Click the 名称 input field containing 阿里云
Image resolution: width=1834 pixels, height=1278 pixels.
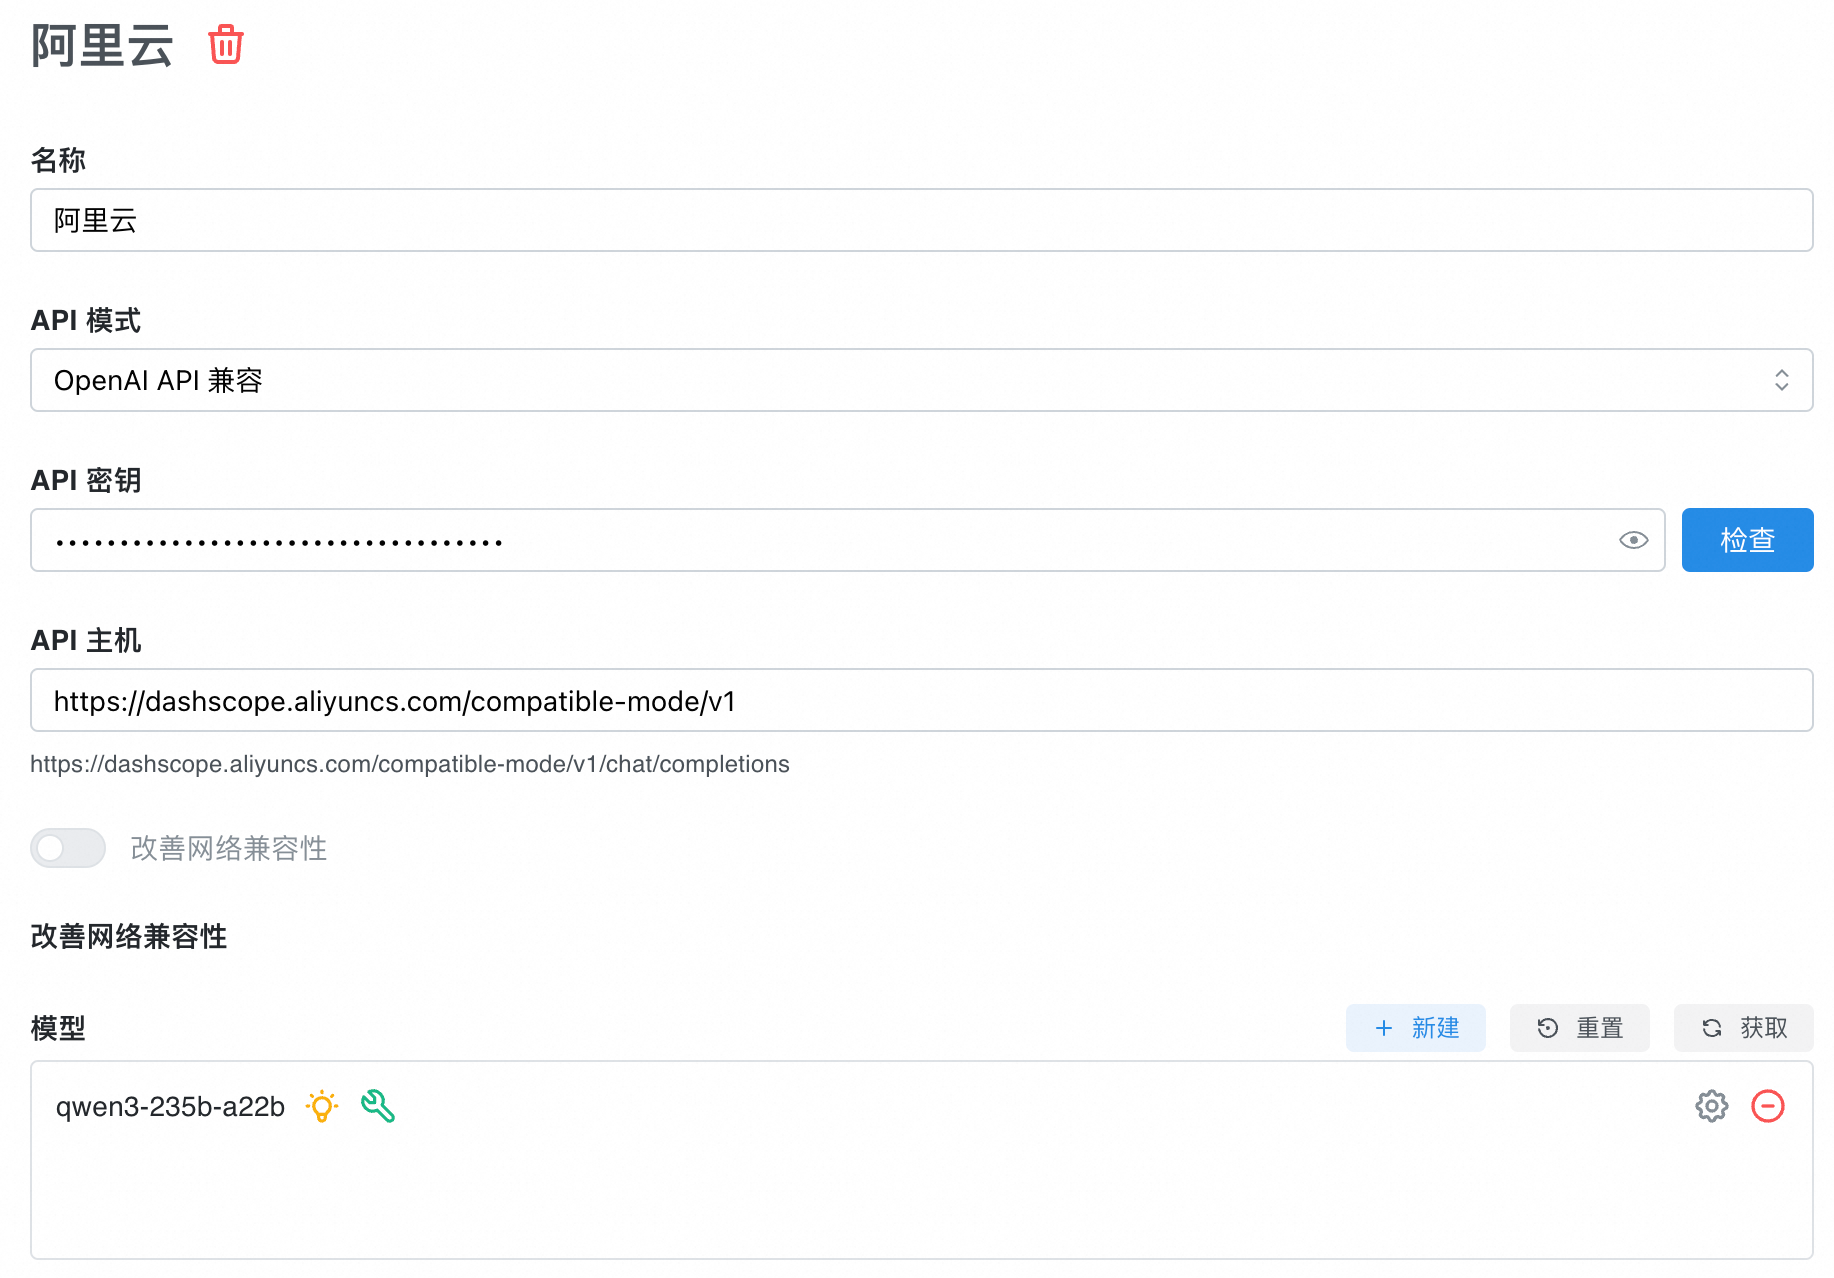(921, 220)
